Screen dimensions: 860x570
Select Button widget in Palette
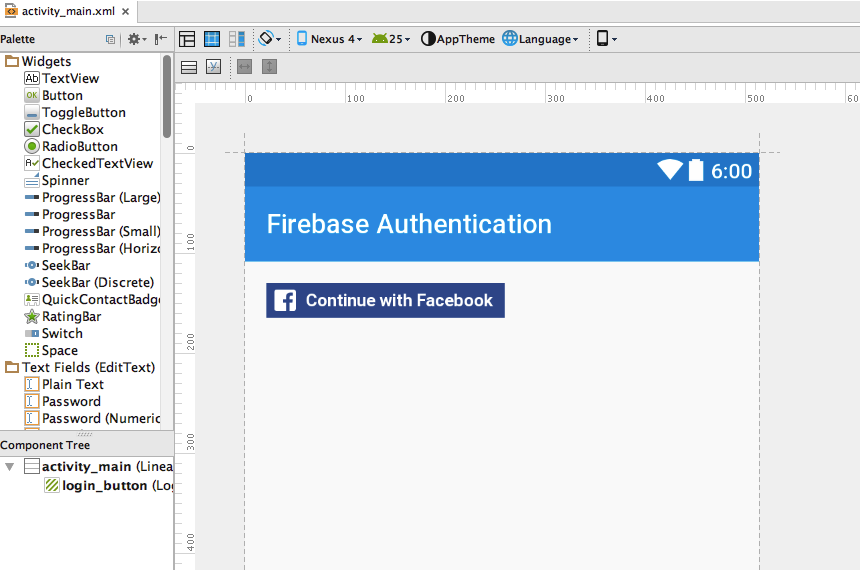coord(53,95)
